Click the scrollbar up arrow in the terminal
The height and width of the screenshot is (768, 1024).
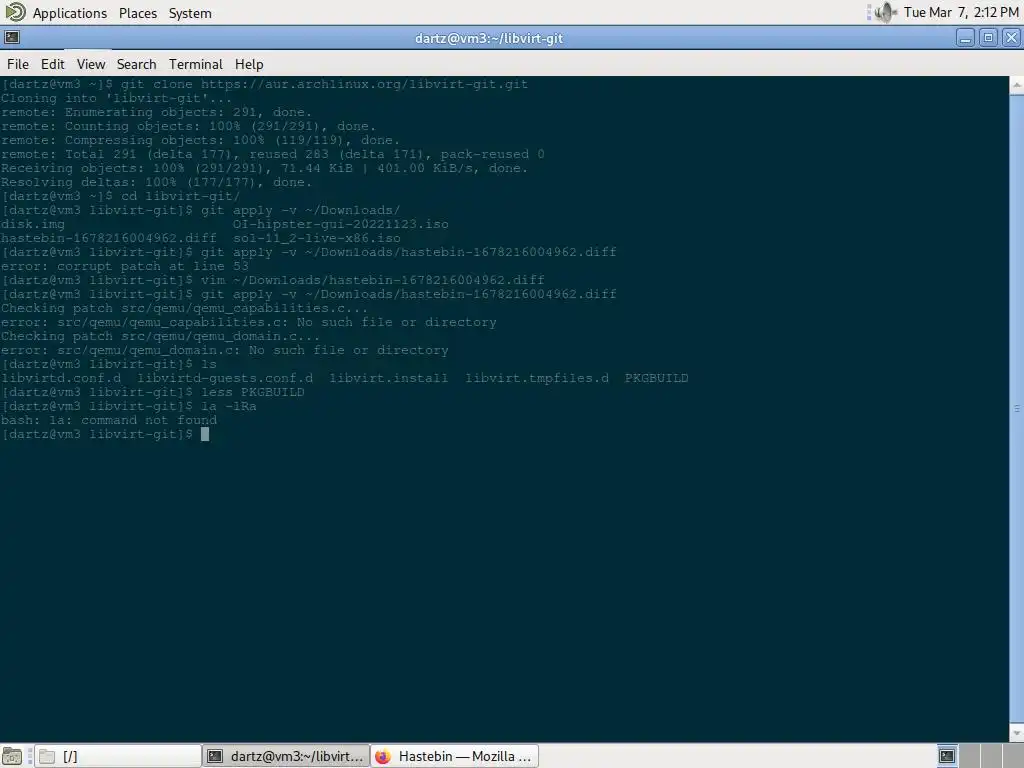tap(1017, 85)
